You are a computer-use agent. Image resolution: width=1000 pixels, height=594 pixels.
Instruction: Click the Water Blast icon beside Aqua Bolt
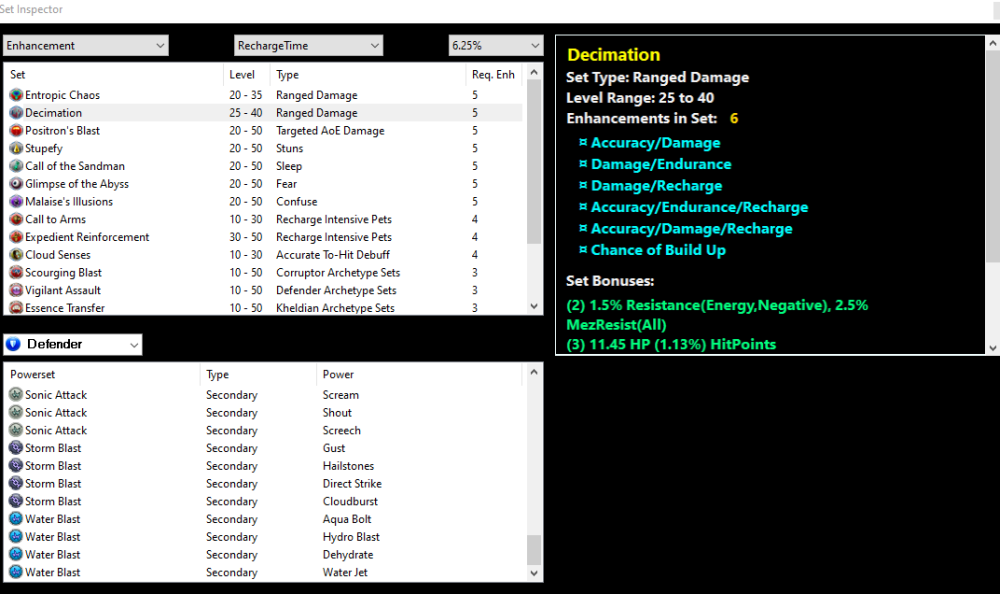(x=16, y=520)
